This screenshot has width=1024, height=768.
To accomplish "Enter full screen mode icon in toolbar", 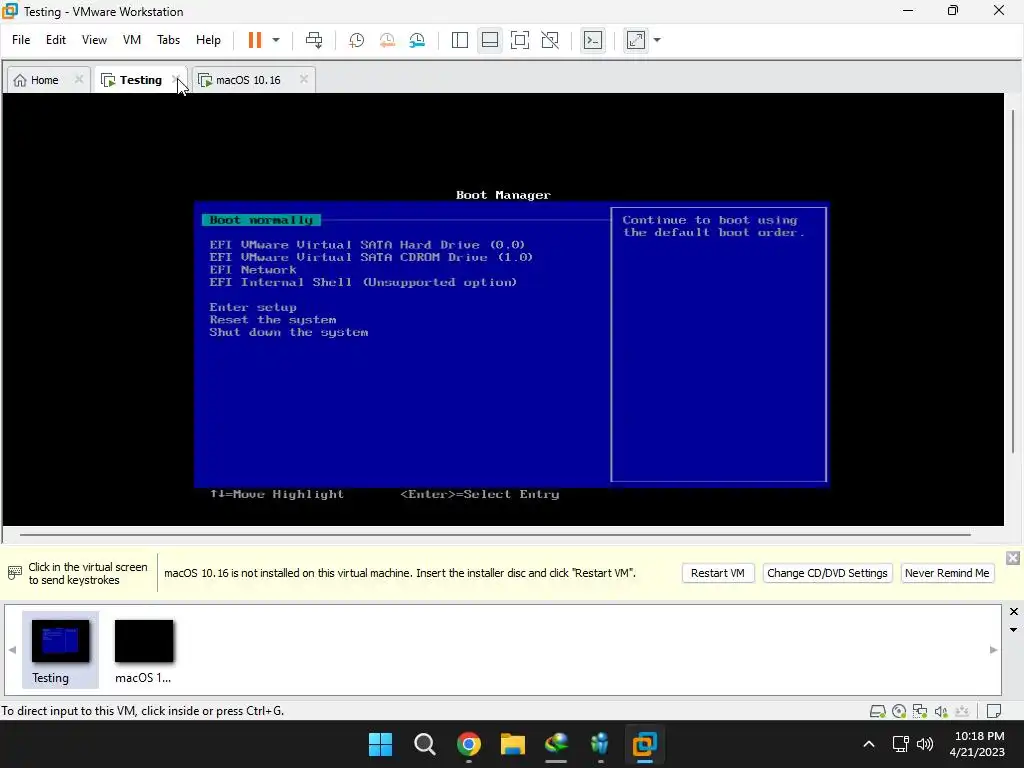I will point(520,40).
